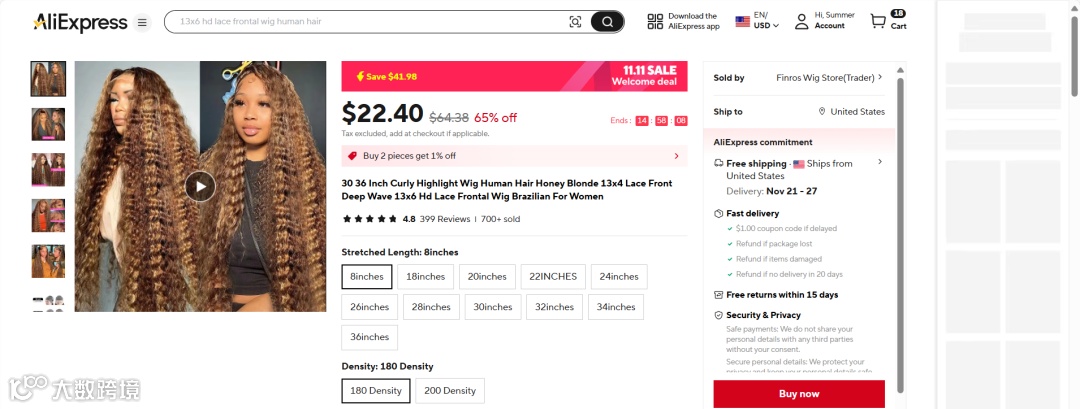Click the AliExpress logo

pyautogui.click(x=80, y=22)
